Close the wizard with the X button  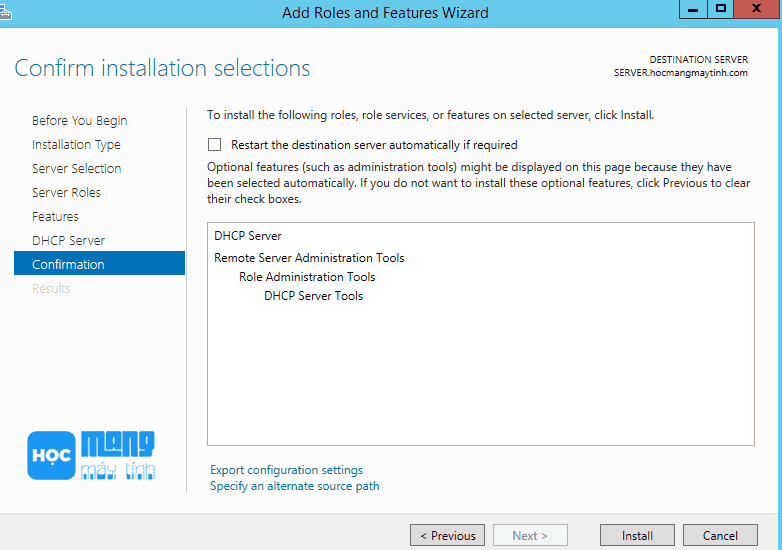point(757,9)
